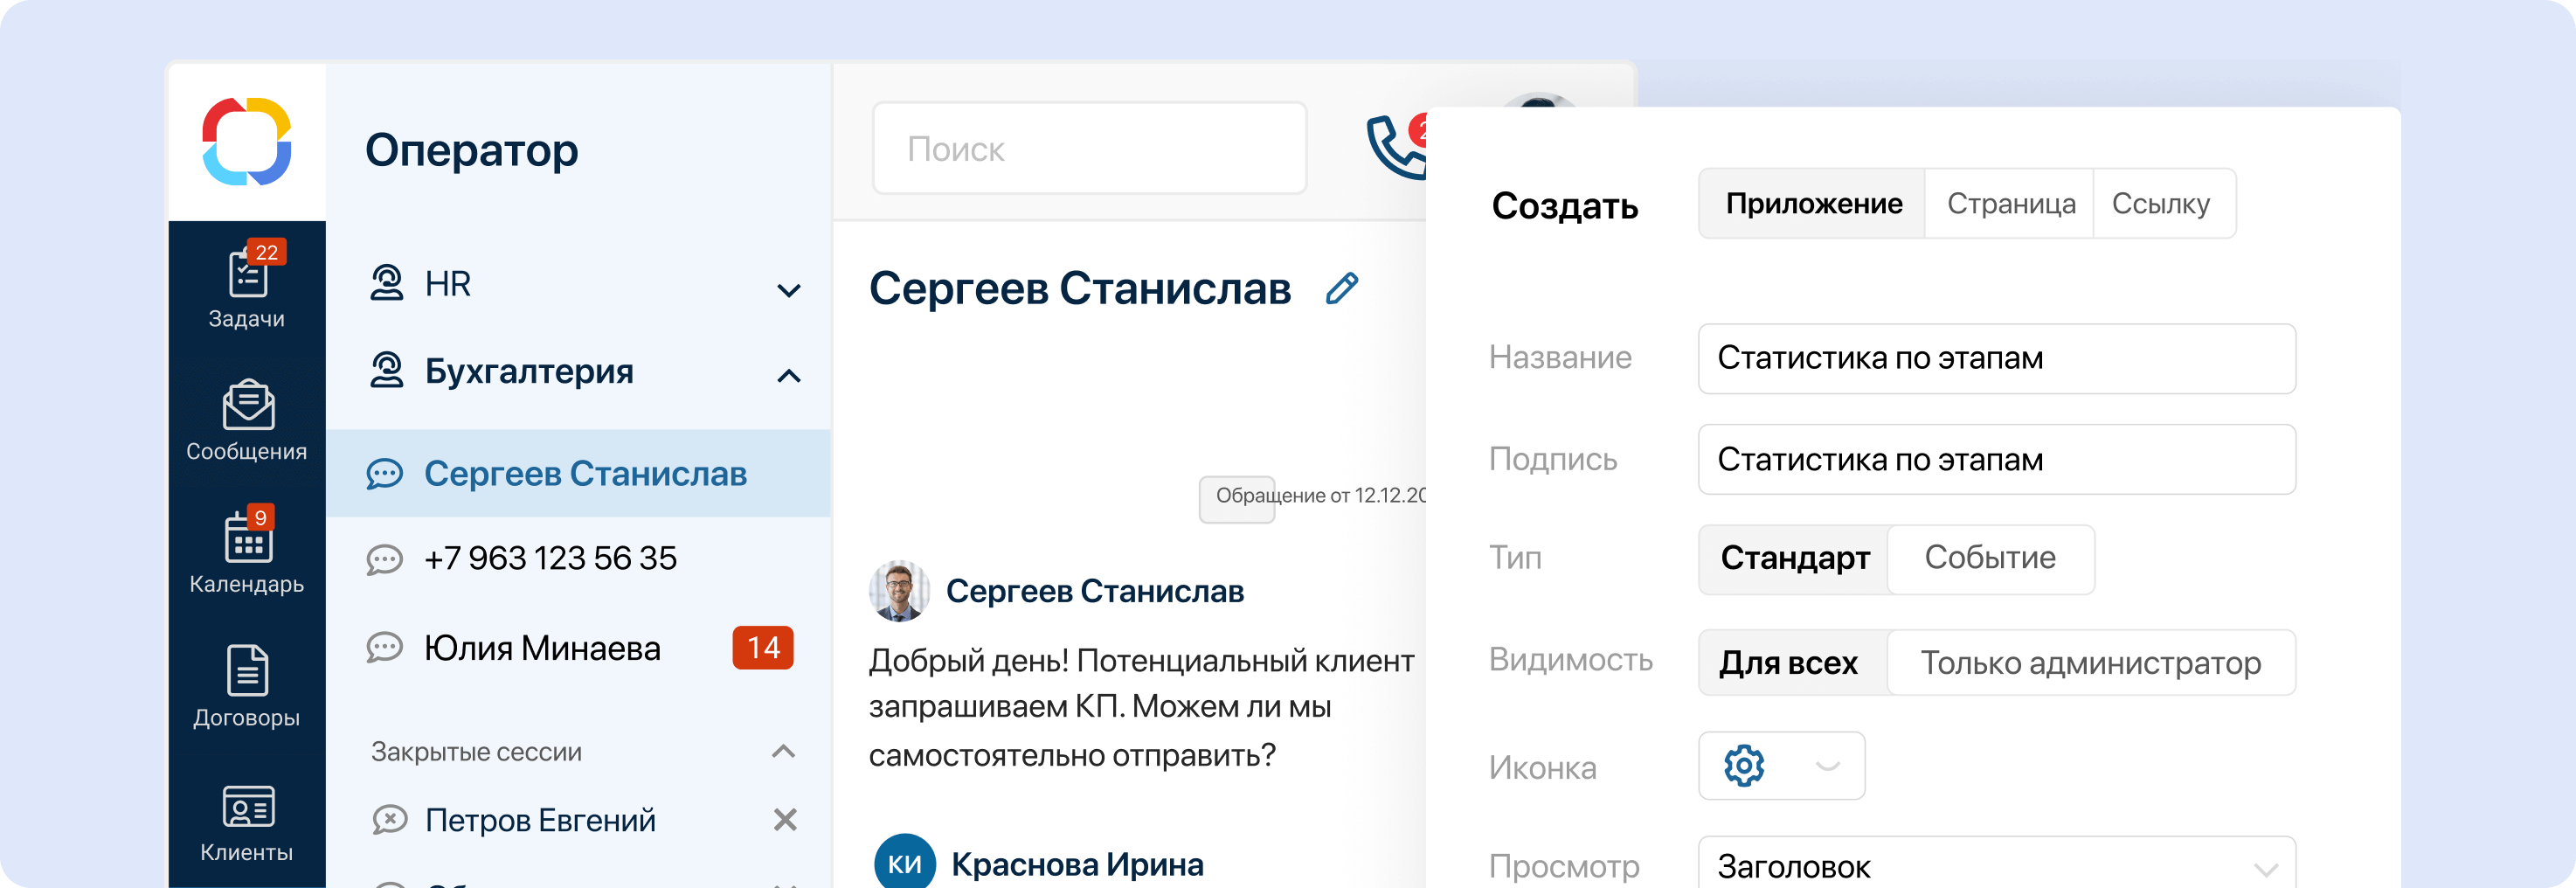Image resolution: width=2576 pixels, height=888 pixels.
Task: Click the Создать heading
Action: tap(1565, 206)
